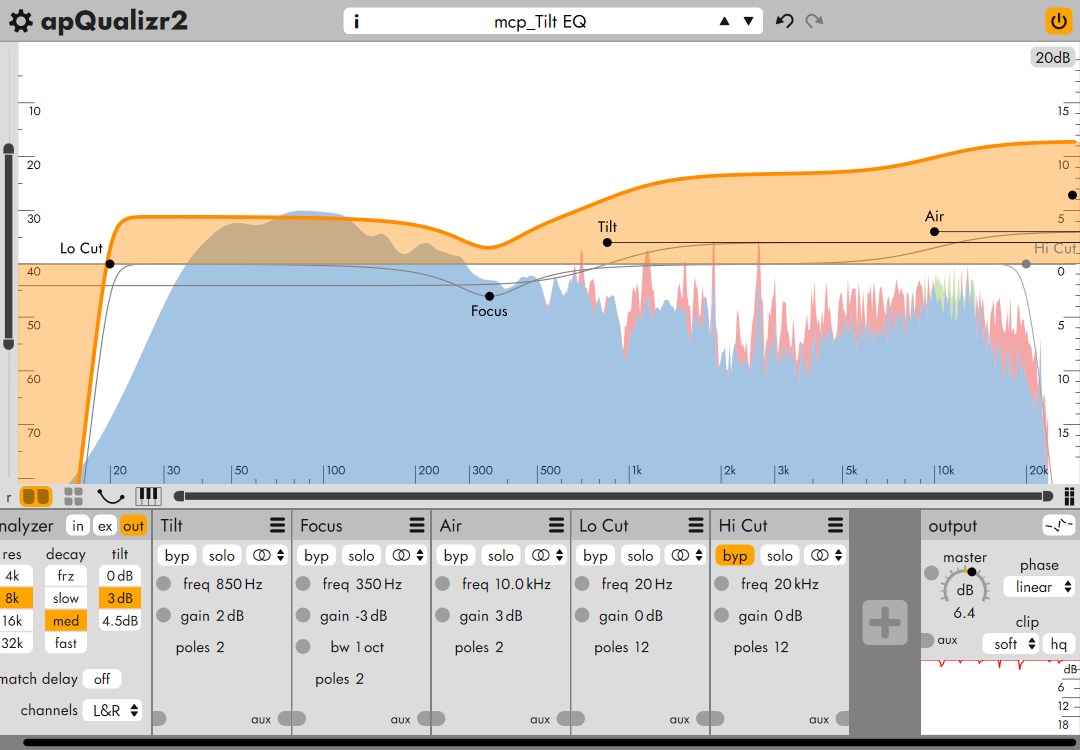Click the undo arrow in the header
The height and width of the screenshot is (750, 1080).
coord(785,21)
